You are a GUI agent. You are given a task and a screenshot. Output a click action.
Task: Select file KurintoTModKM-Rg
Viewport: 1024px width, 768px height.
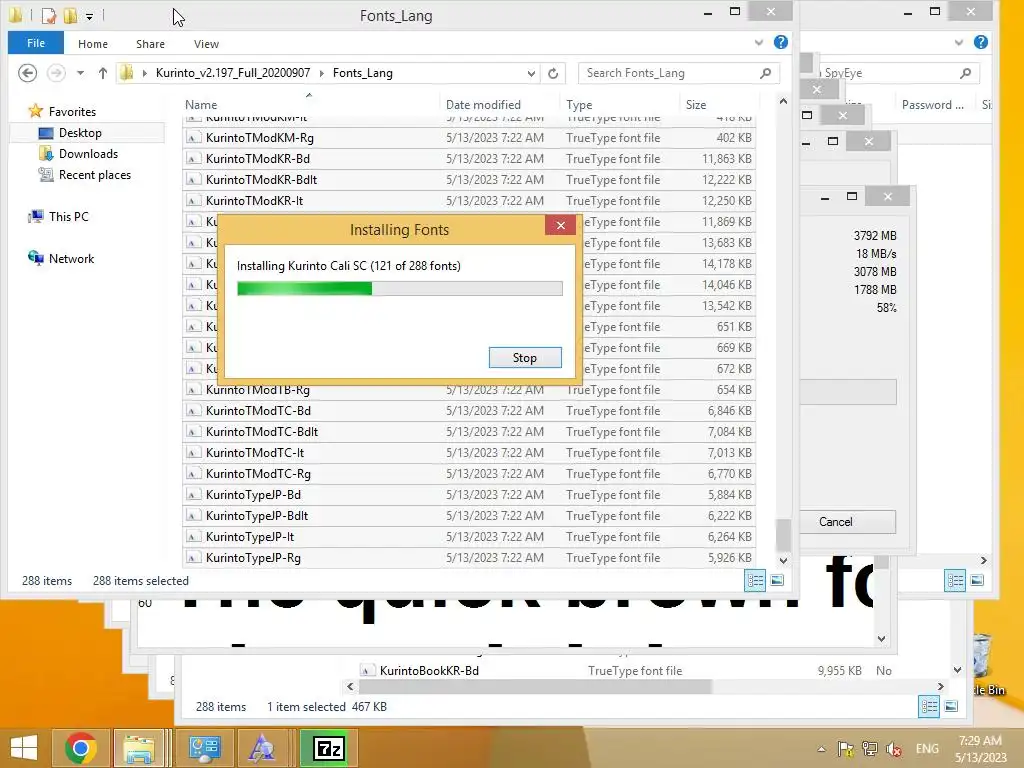click(469, 138)
